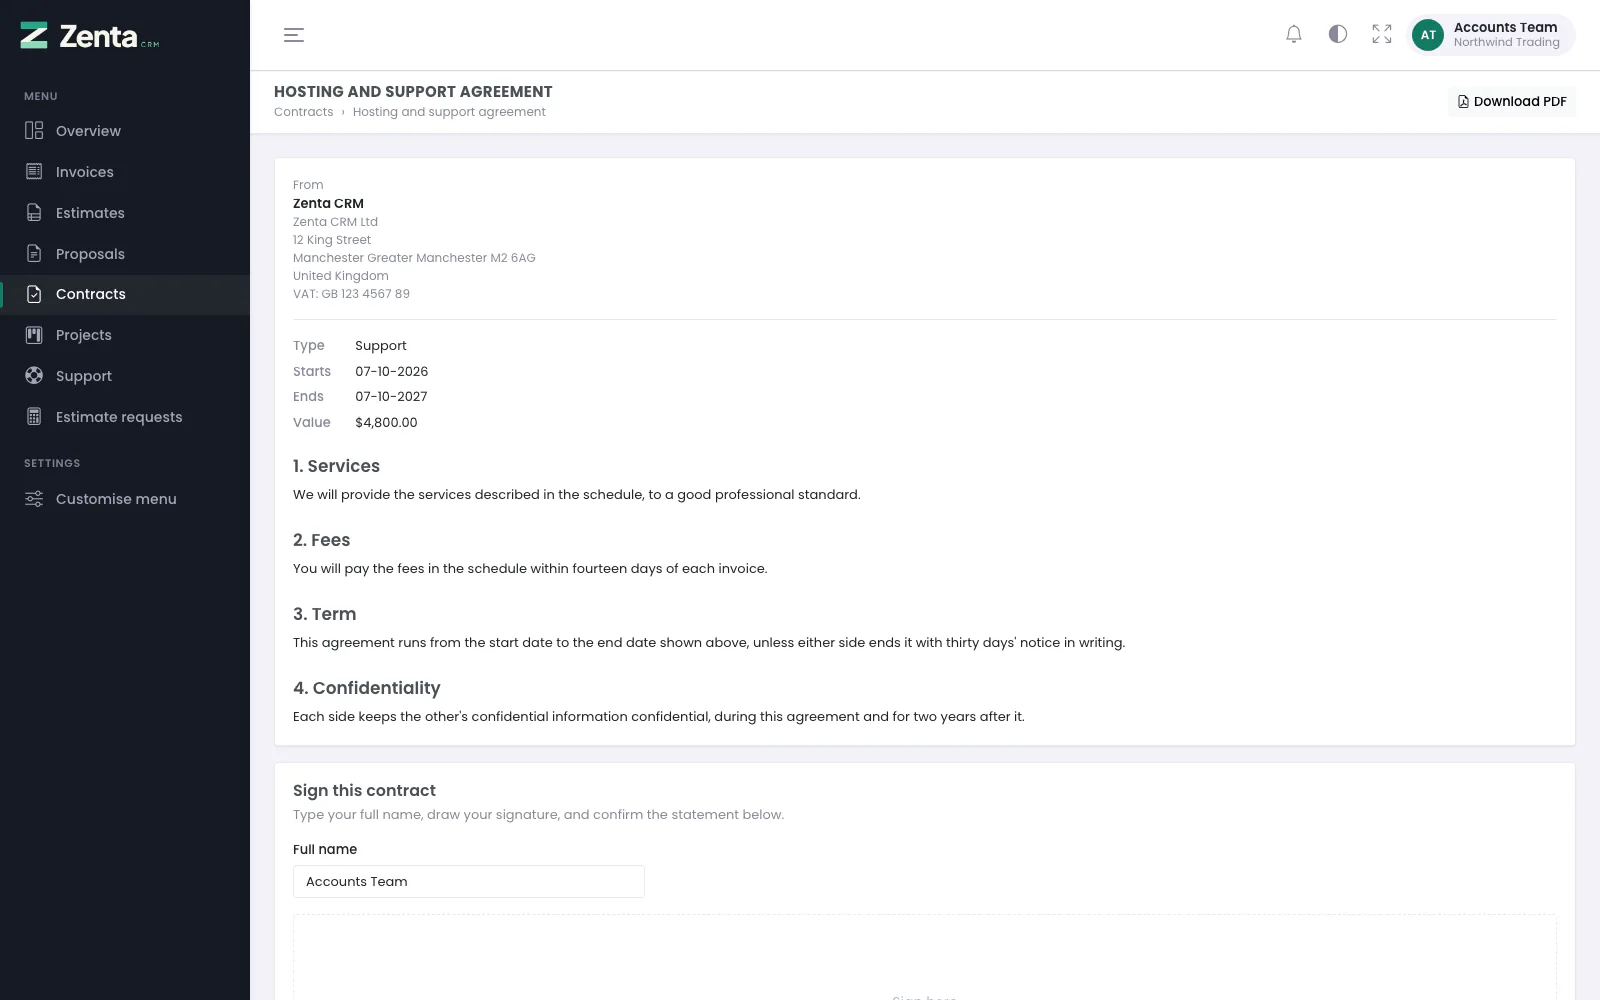
Task: Click the Support lifebuoy icon
Action: 34,376
